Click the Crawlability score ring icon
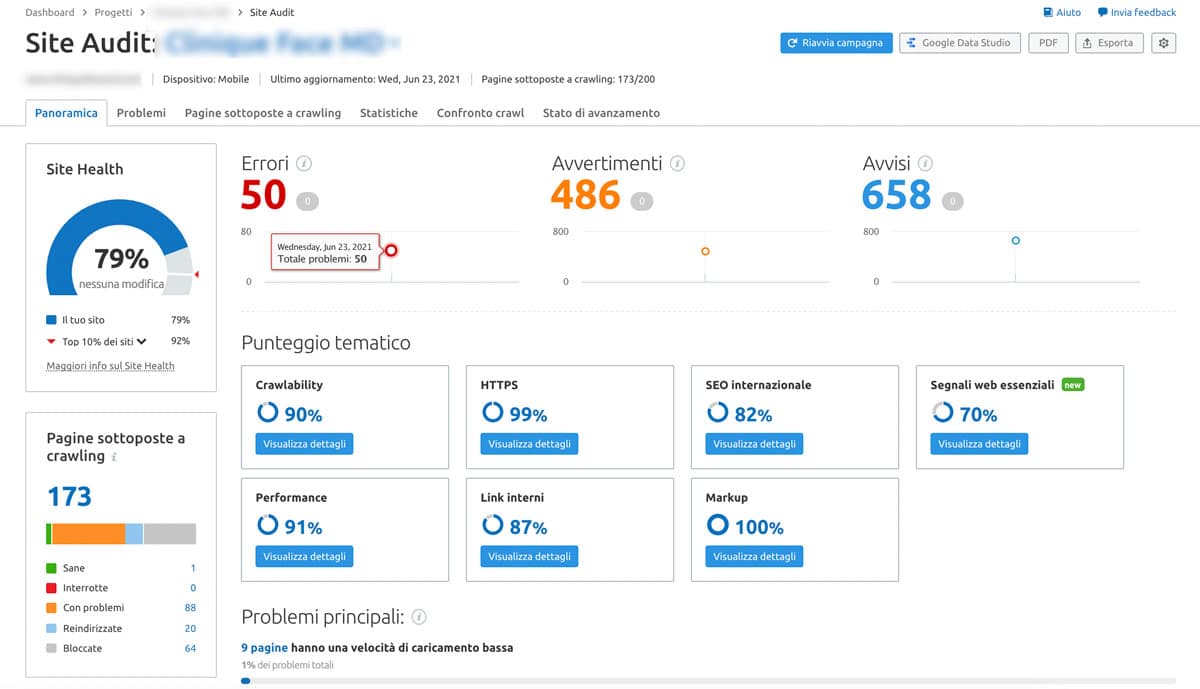Viewport: 1200px width, 689px height. [267, 413]
